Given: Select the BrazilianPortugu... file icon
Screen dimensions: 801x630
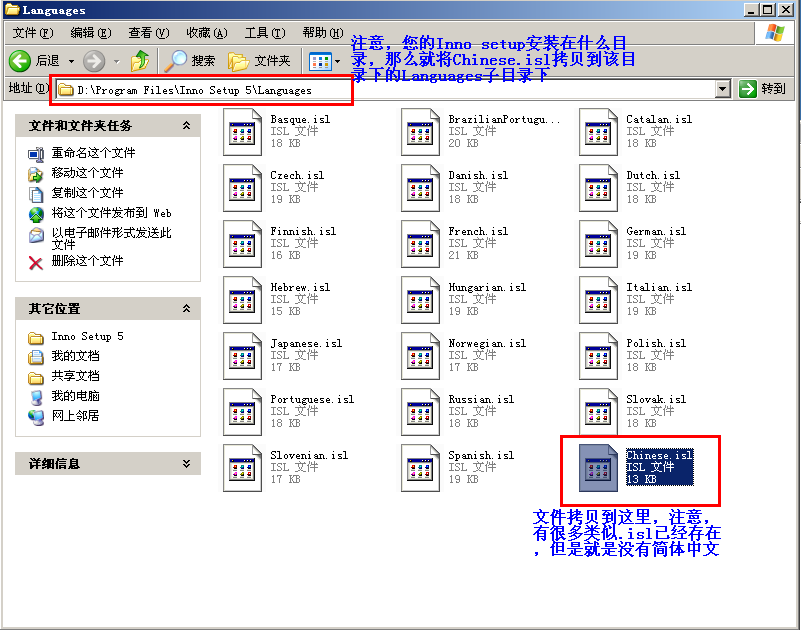Looking at the screenshot, I should pos(420,132).
